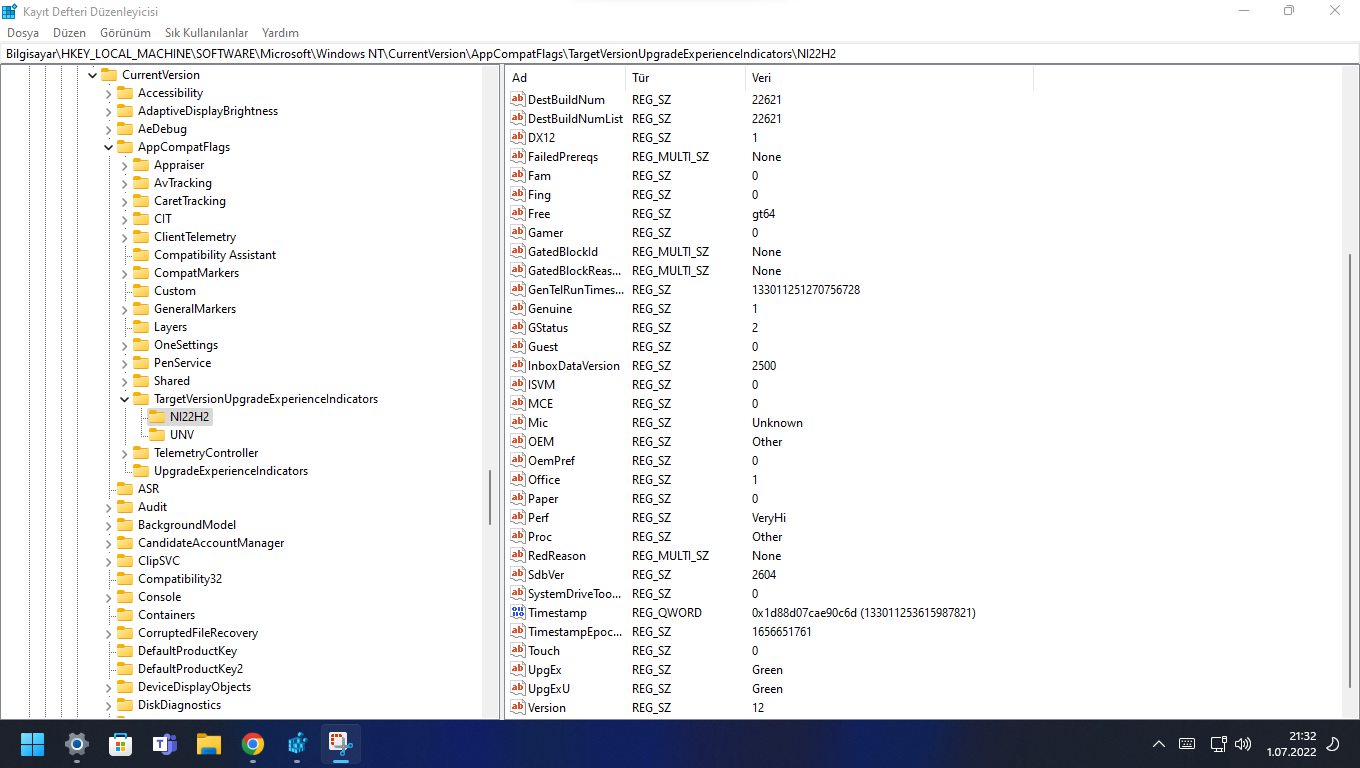This screenshot has height=768, width=1360.
Task: Open Microsoft Teams taskbar icon
Action: [x=164, y=744]
